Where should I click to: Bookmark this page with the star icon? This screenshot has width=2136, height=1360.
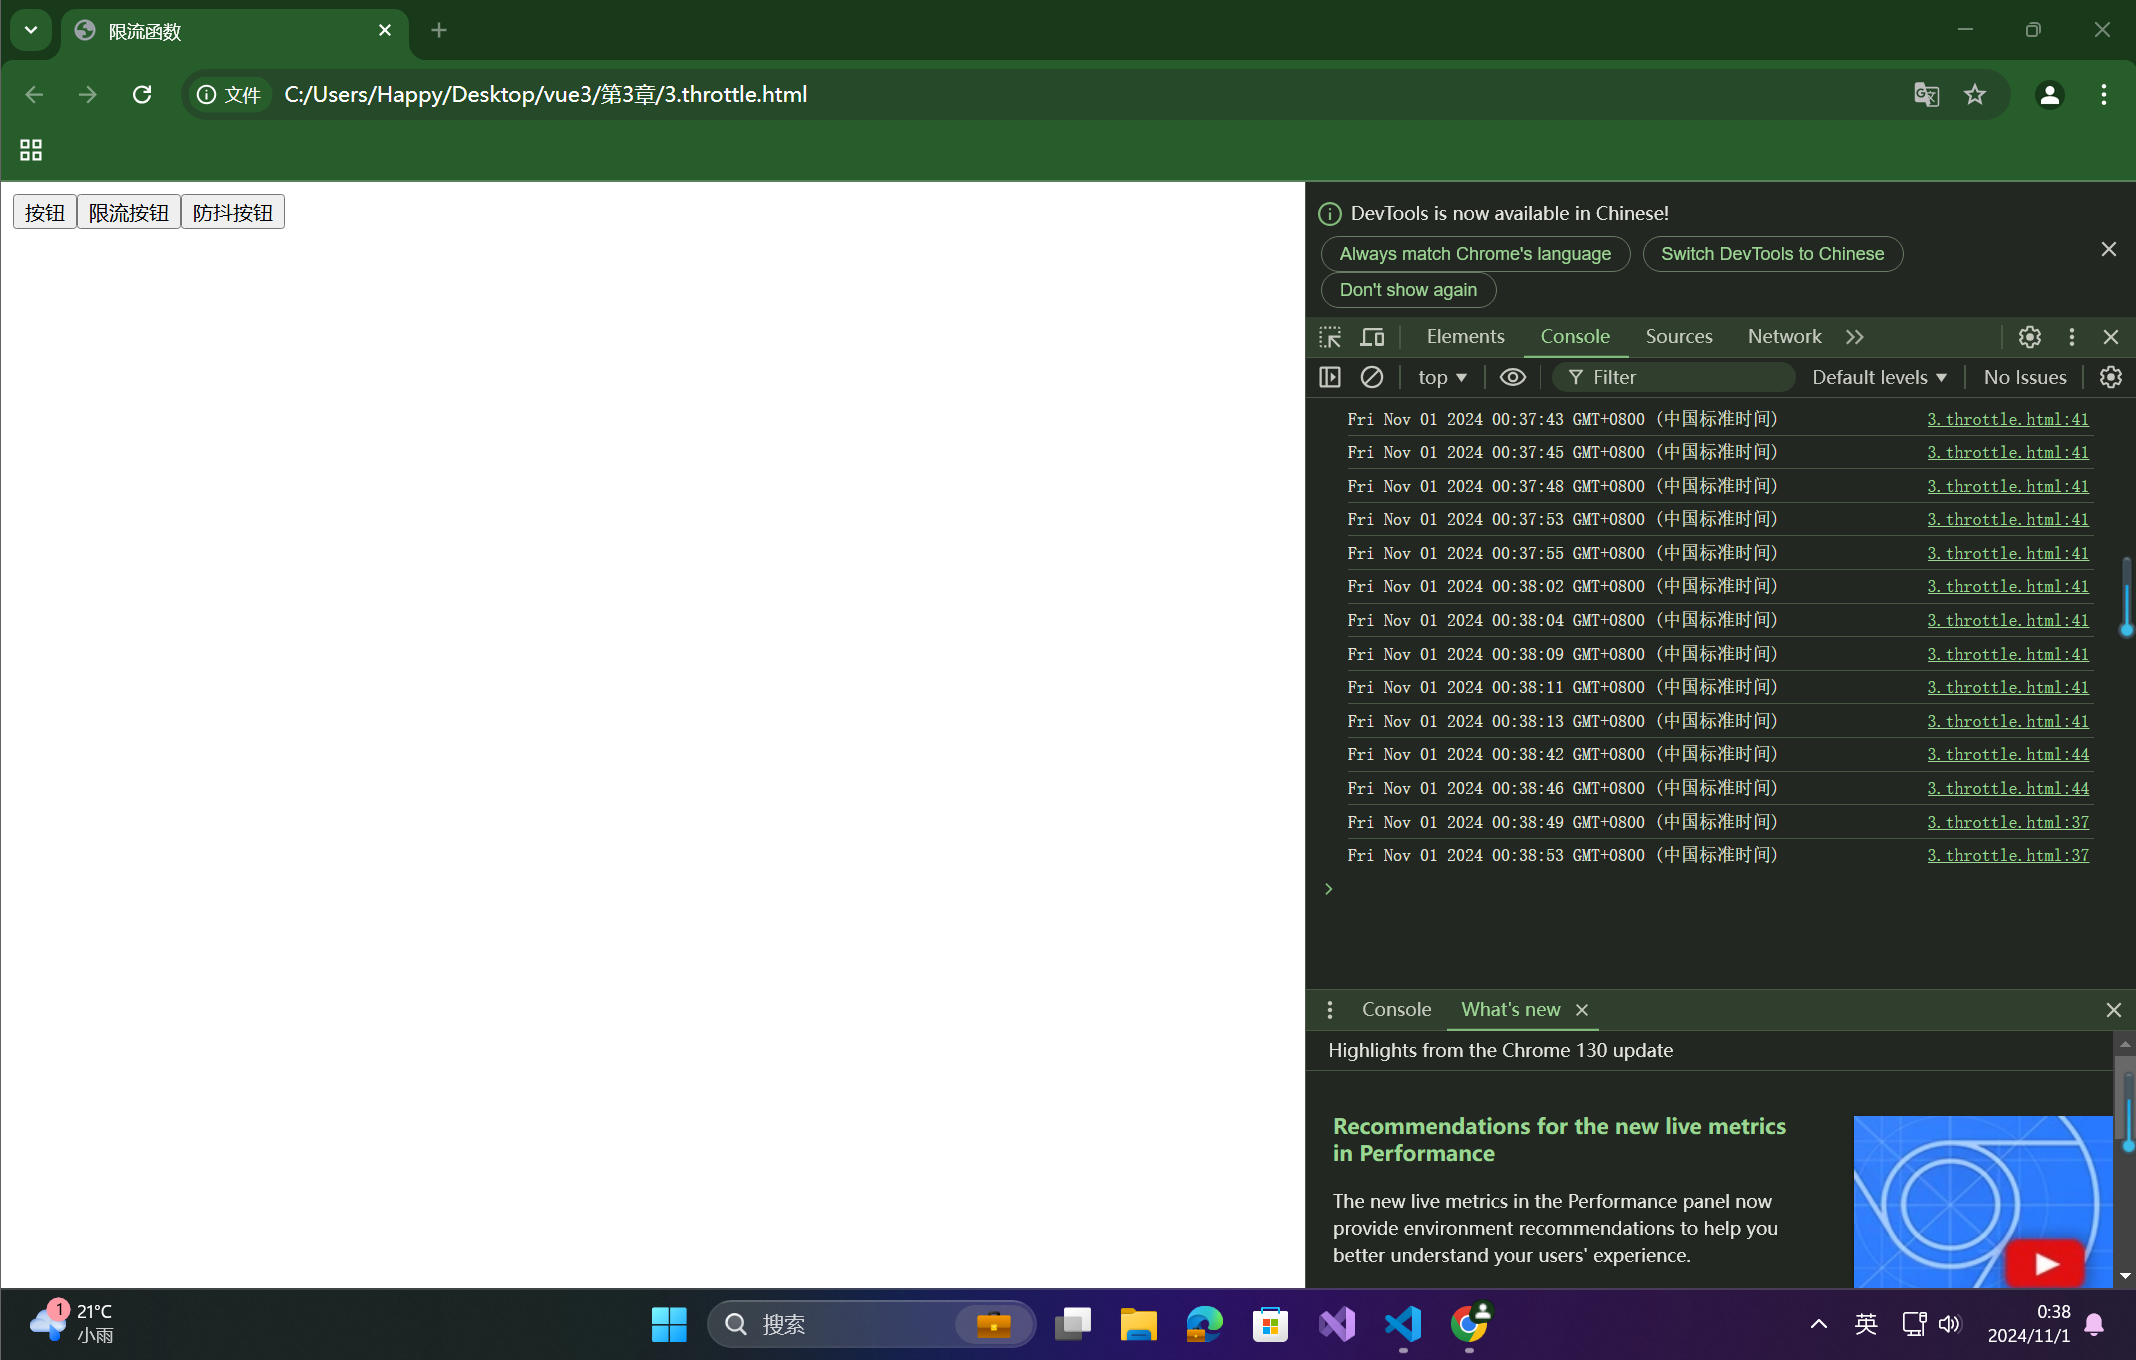[1974, 94]
